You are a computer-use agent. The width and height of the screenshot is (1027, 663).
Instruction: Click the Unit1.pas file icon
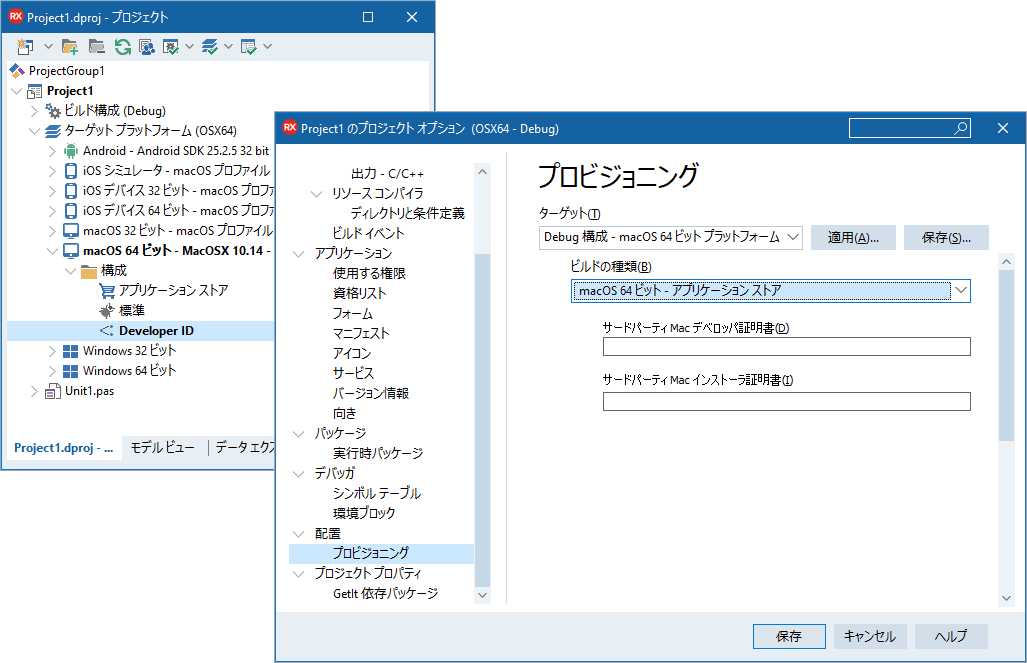click(53, 391)
